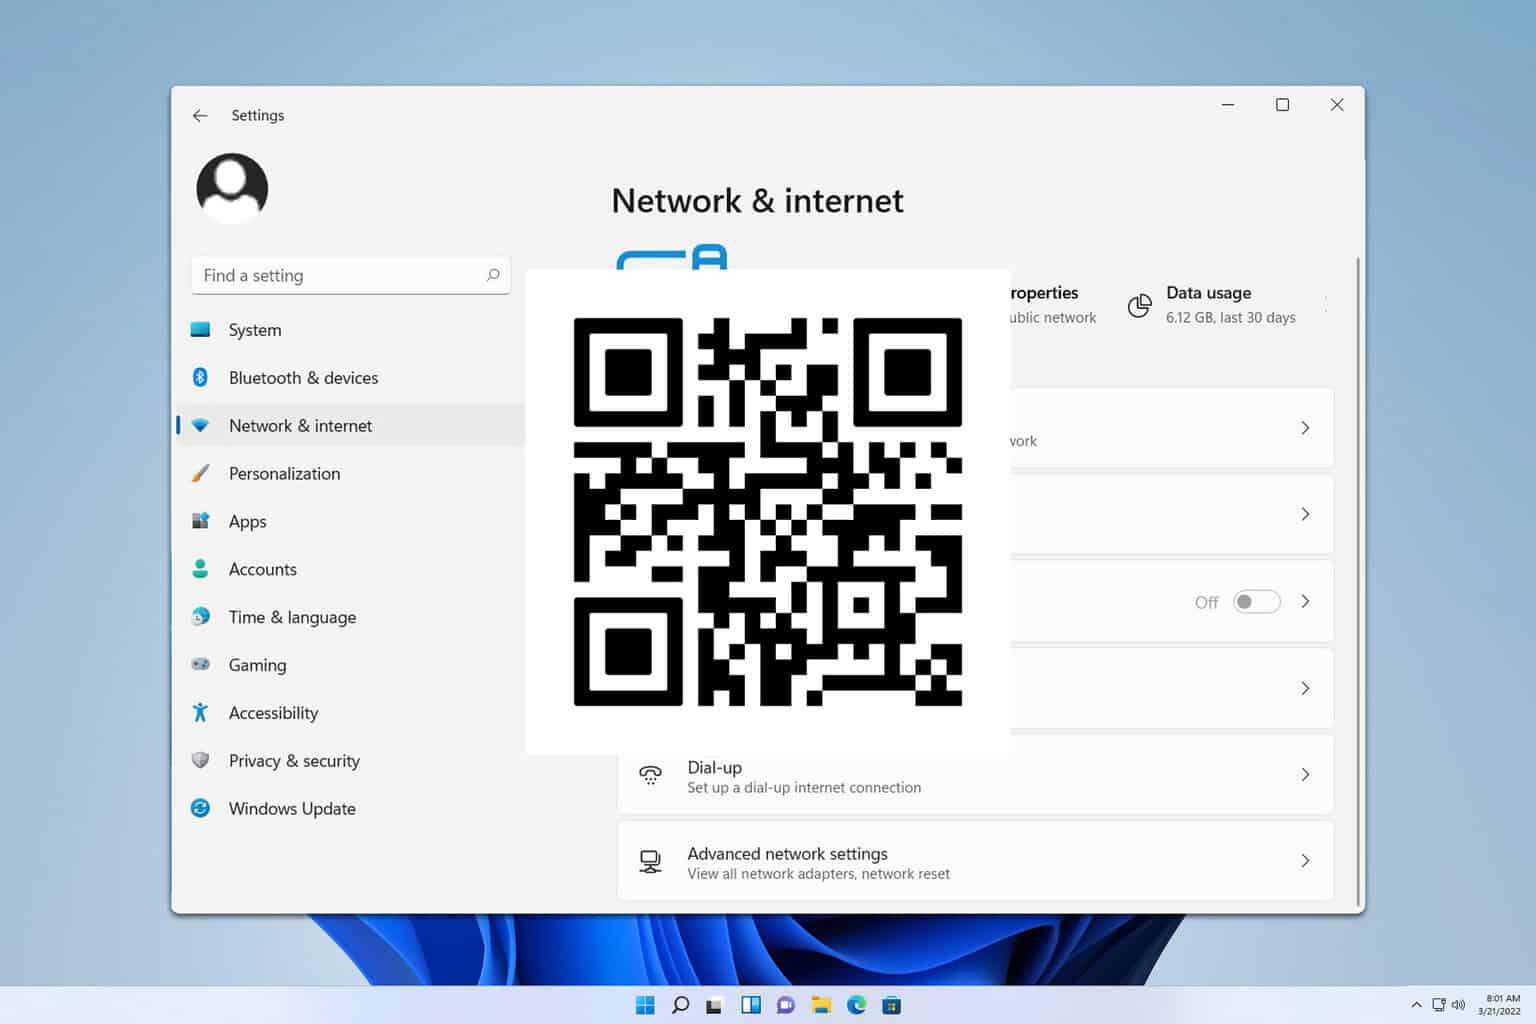This screenshot has width=1536, height=1024.
Task: Launch Chat from the taskbar
Action: pyautogui.click(x=786, y=1005)
